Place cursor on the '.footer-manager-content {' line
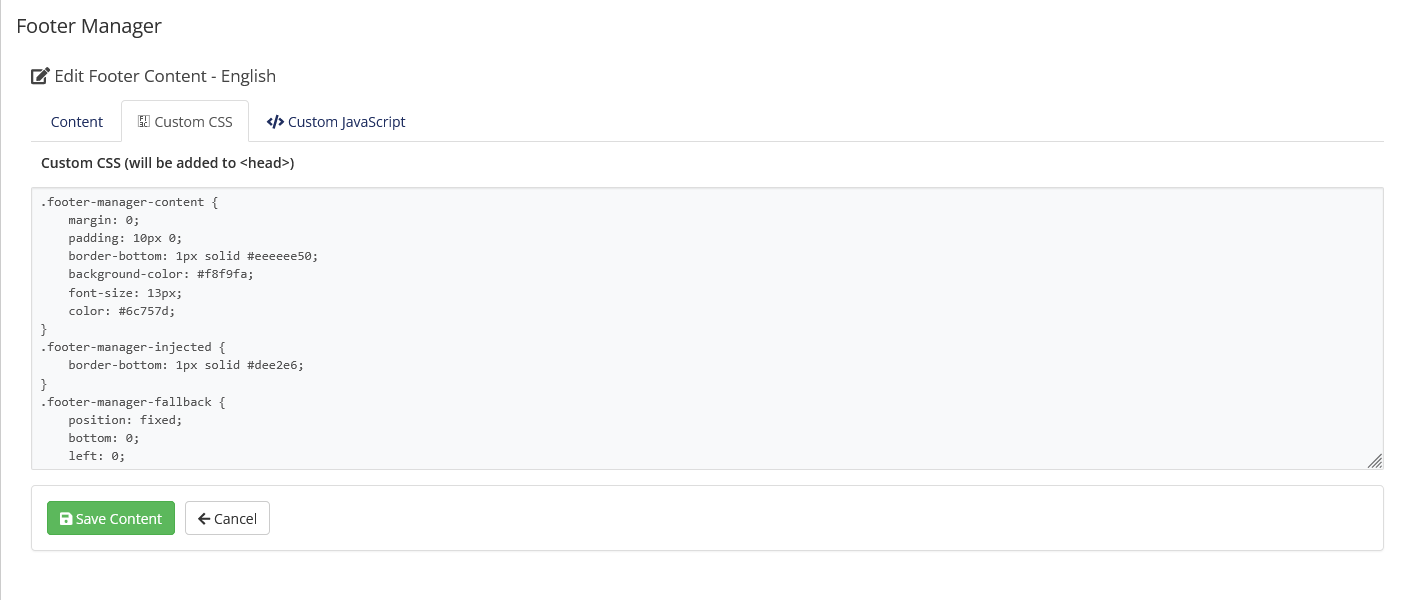1414x600 pixels. (129, 202)
